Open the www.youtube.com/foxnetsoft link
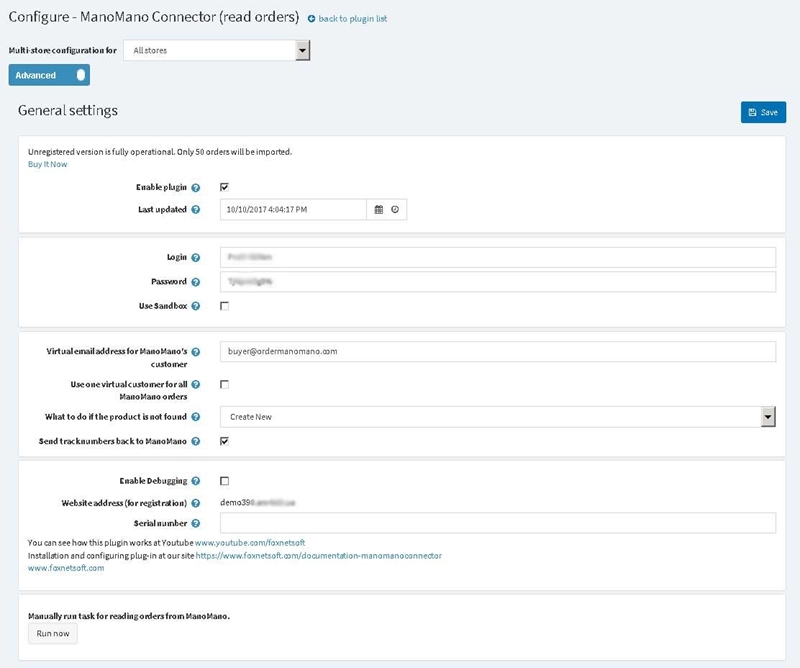800x668 pixels. pyautogui.click(x=250, y=543)
